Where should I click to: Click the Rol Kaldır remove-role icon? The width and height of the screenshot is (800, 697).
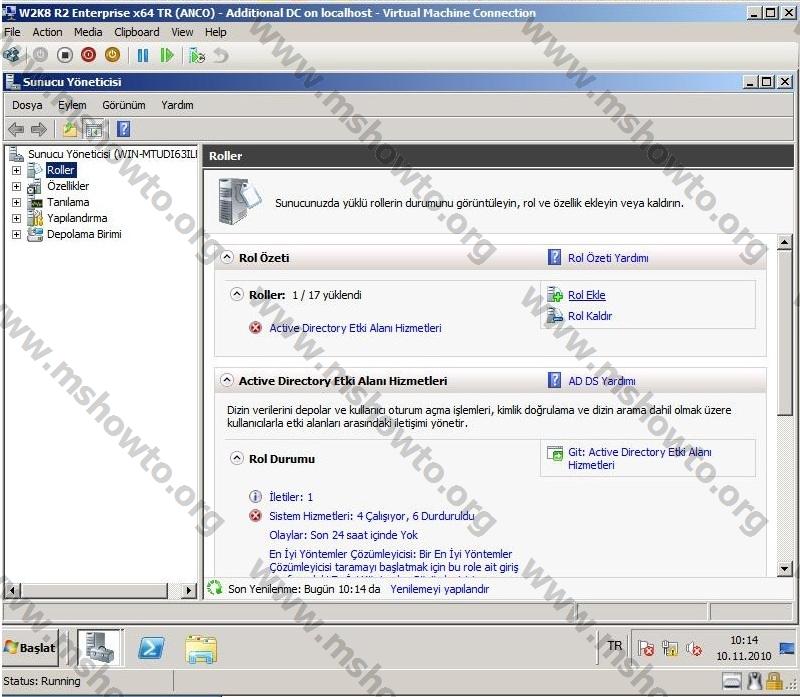coord(555,316)
